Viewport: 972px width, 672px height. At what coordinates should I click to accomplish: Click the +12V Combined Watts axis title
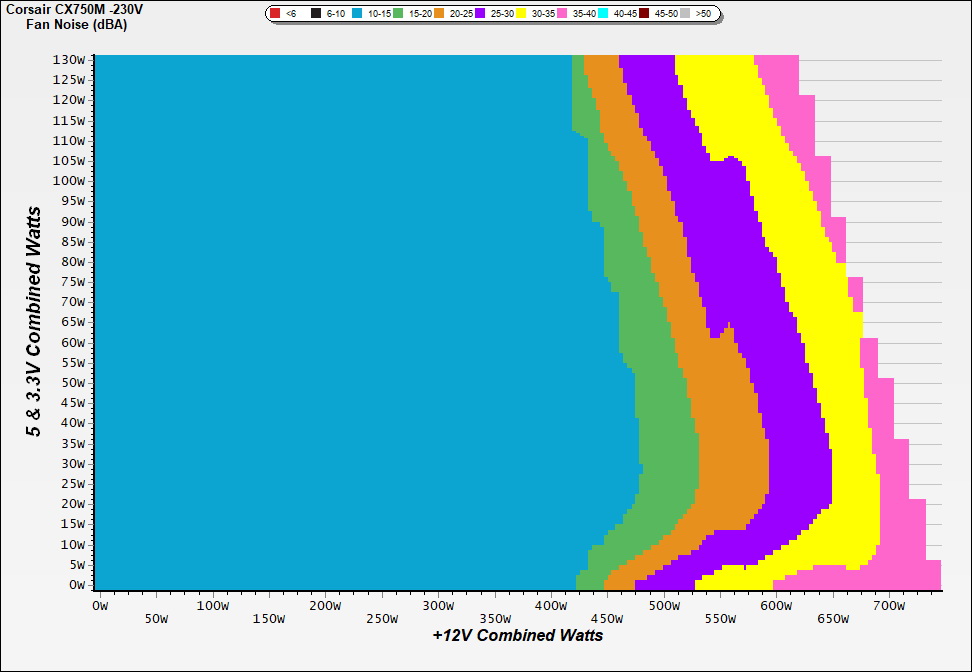[x=518, y=635]
